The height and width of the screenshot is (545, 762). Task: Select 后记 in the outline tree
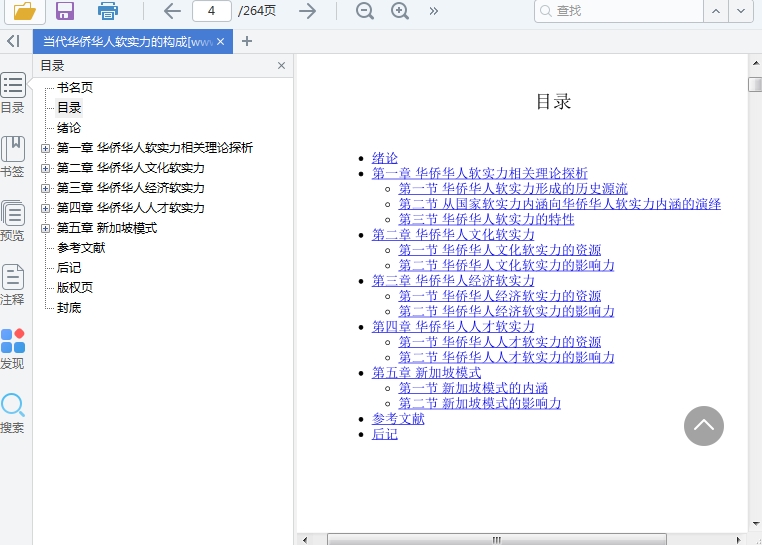pos(69,267)
